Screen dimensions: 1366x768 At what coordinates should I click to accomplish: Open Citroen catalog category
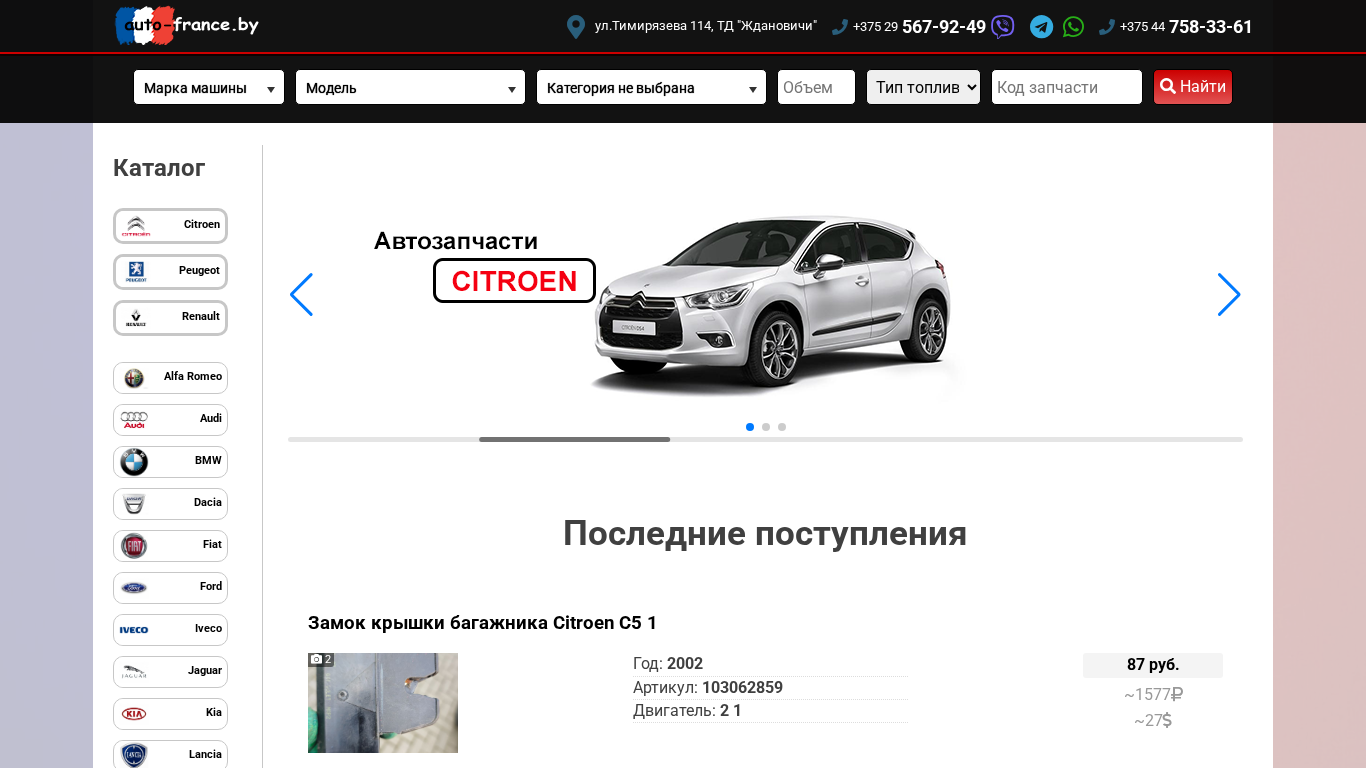(x=170, y=226)
